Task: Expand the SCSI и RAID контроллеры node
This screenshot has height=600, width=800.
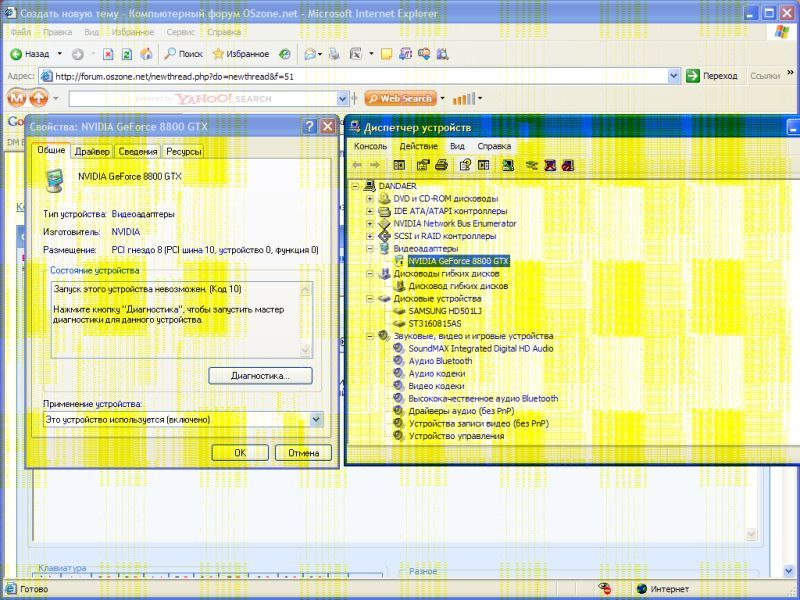Action: [369, 236]
